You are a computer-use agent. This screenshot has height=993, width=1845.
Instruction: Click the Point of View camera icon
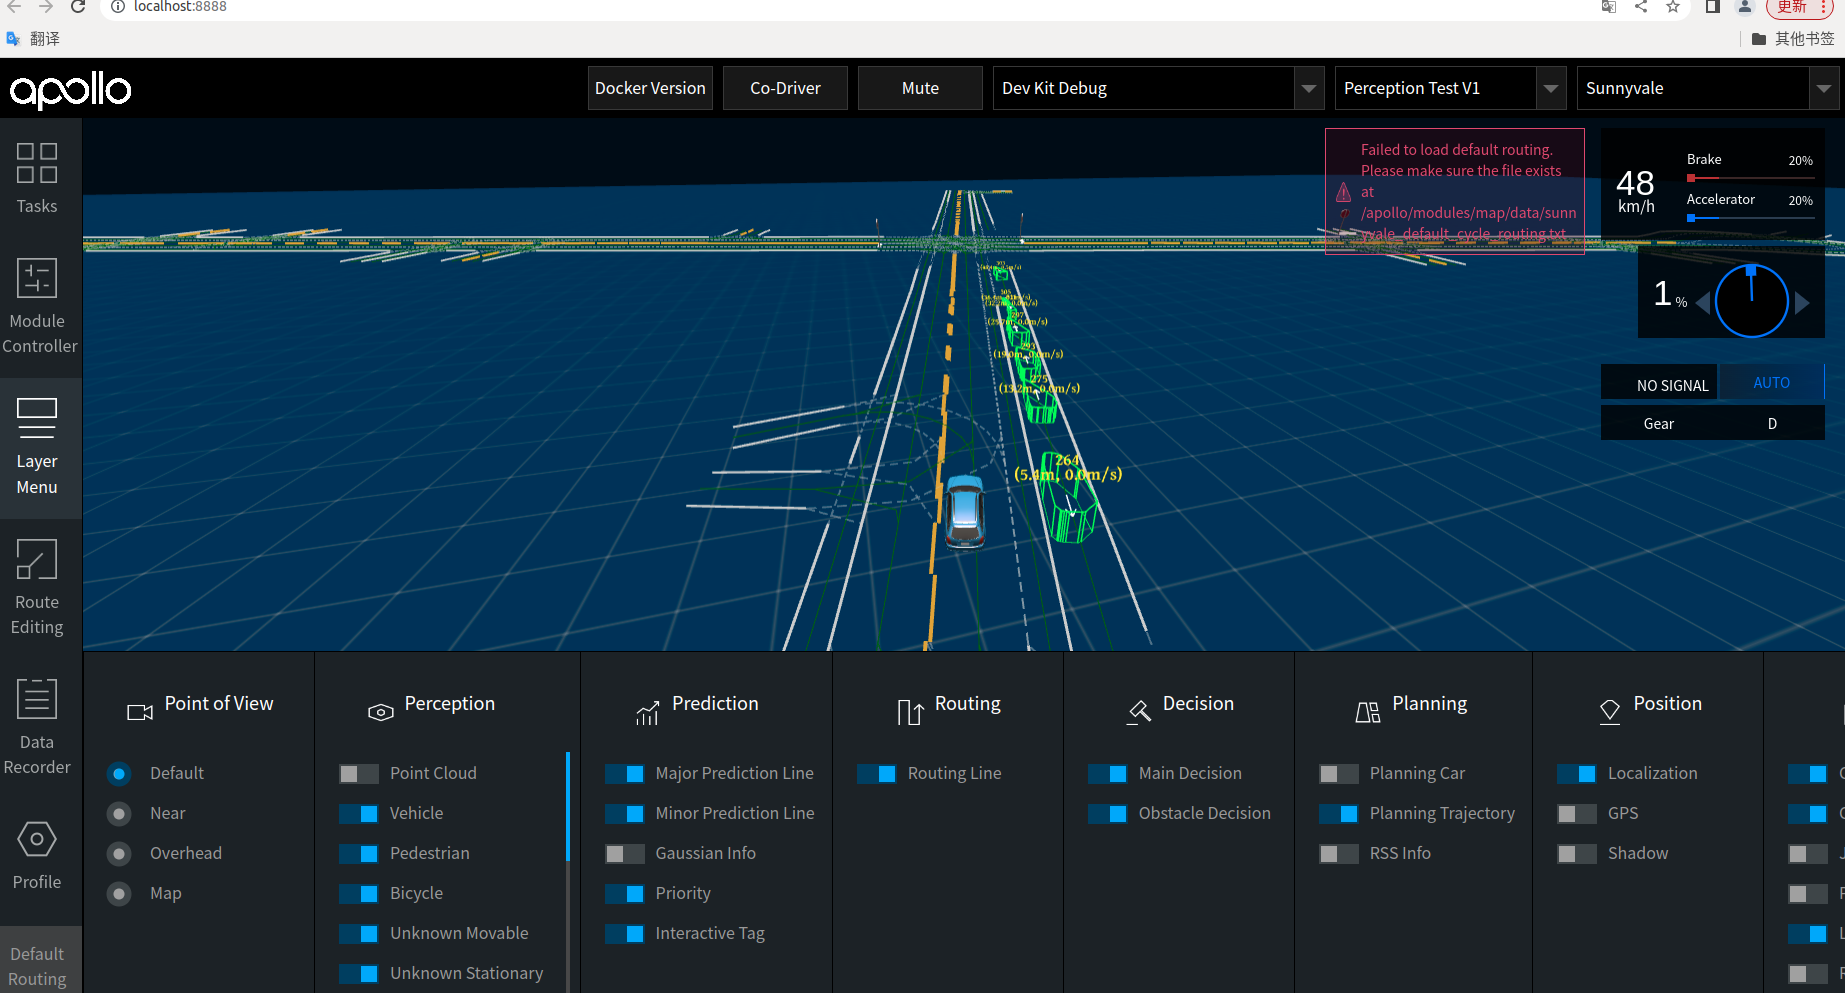pyautogui.click(x=140, y=712)
